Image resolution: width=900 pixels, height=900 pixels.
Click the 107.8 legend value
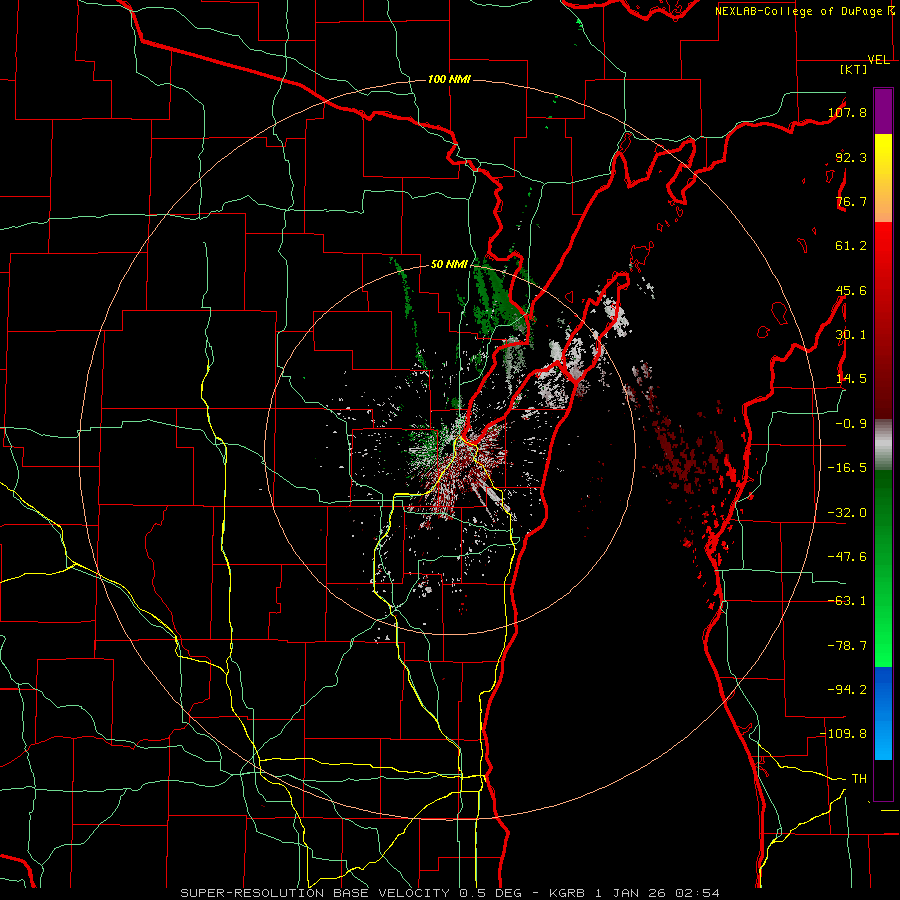pyautogui.click(x=847, y=112)
